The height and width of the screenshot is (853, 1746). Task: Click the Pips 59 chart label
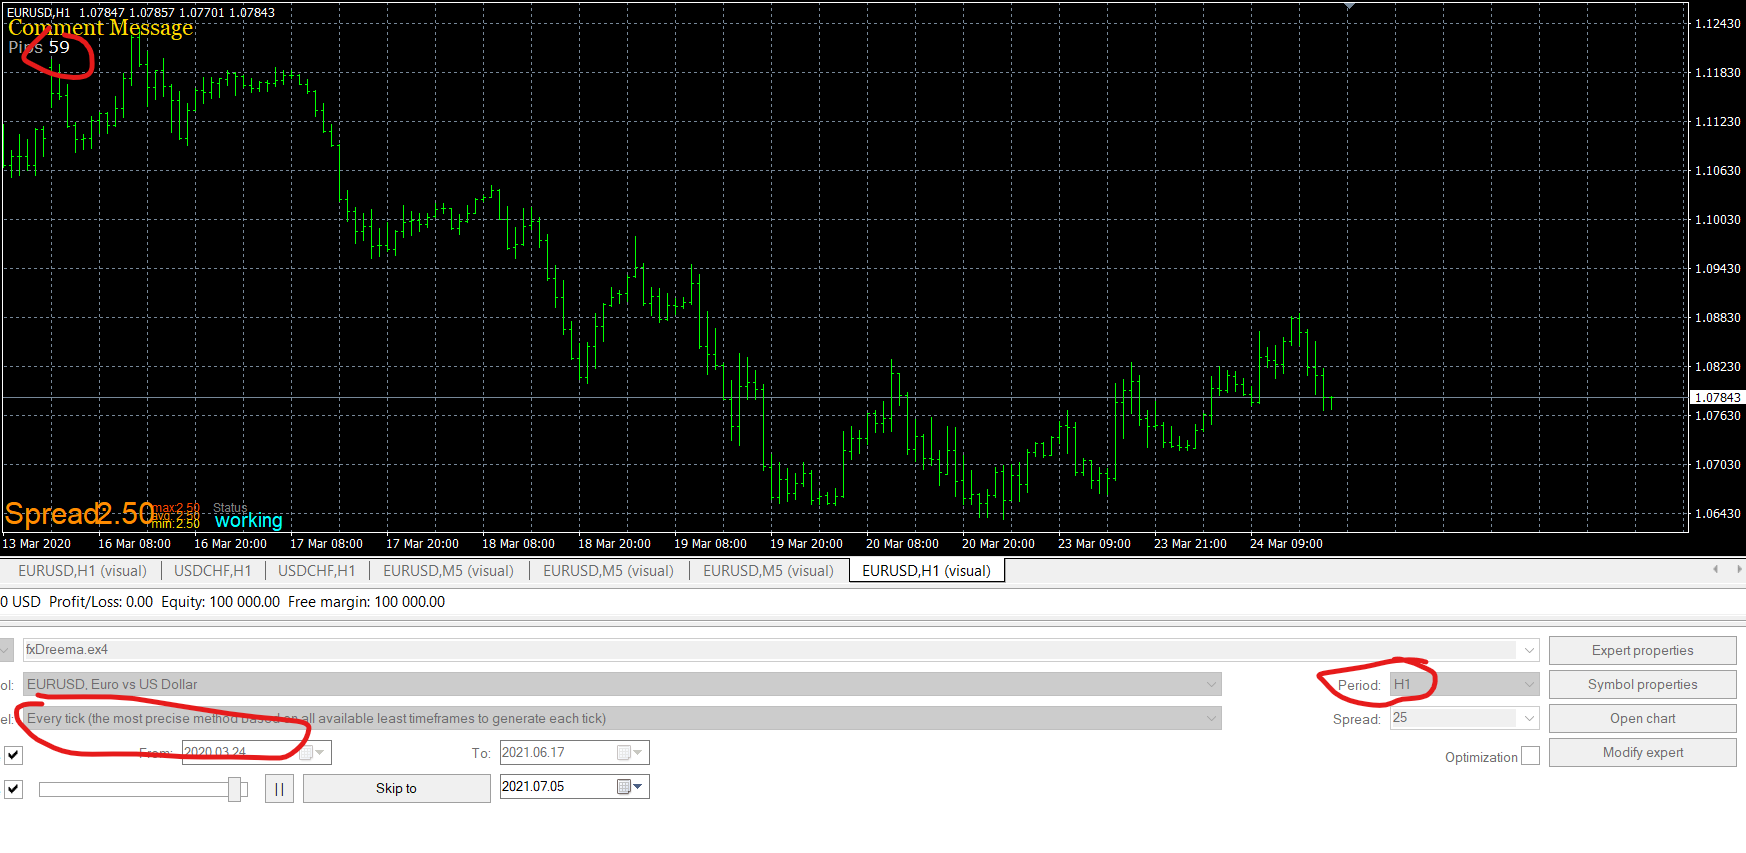point(39,47)
